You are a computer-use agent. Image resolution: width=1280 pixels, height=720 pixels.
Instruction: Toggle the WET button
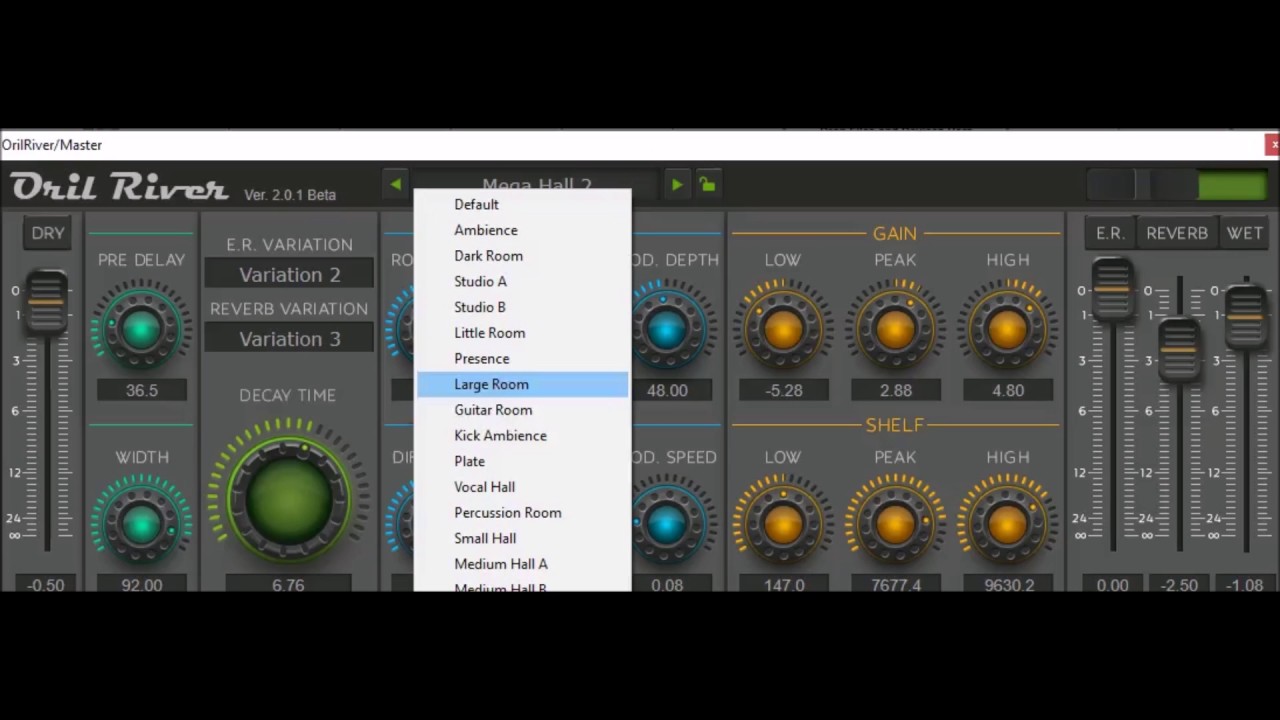[x=1245, y=233]
